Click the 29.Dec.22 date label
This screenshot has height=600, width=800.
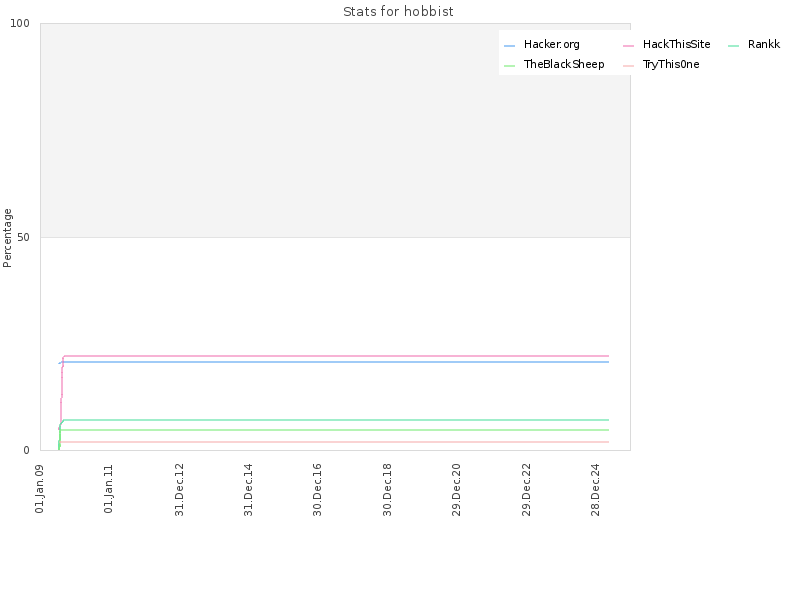pos(526,490)
